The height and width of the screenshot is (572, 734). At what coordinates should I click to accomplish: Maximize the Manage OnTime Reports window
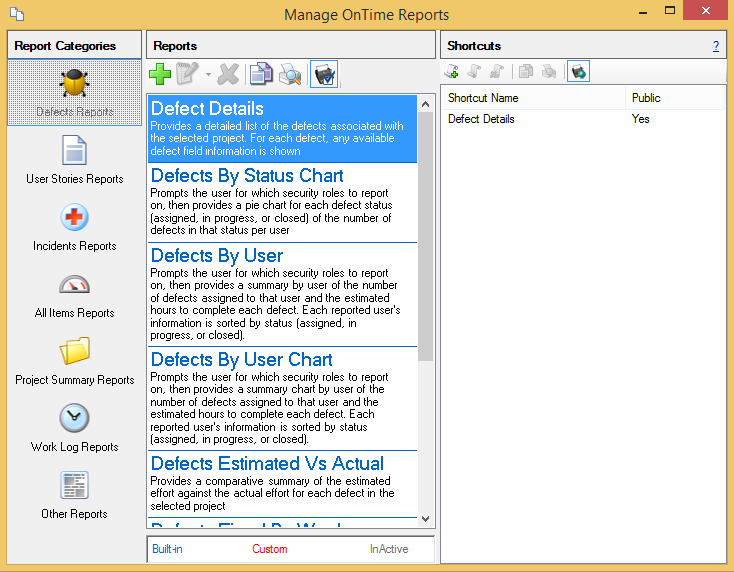(x=670, y=10)
